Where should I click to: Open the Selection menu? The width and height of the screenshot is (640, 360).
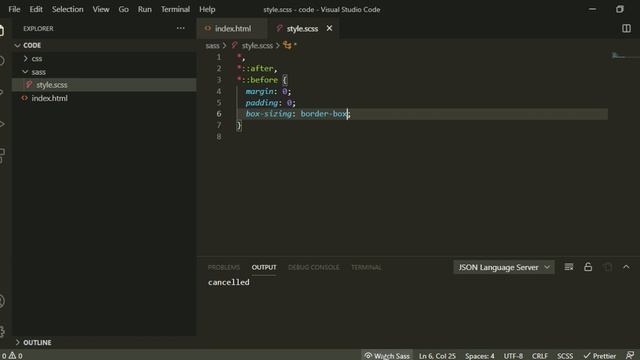point(67,9)
